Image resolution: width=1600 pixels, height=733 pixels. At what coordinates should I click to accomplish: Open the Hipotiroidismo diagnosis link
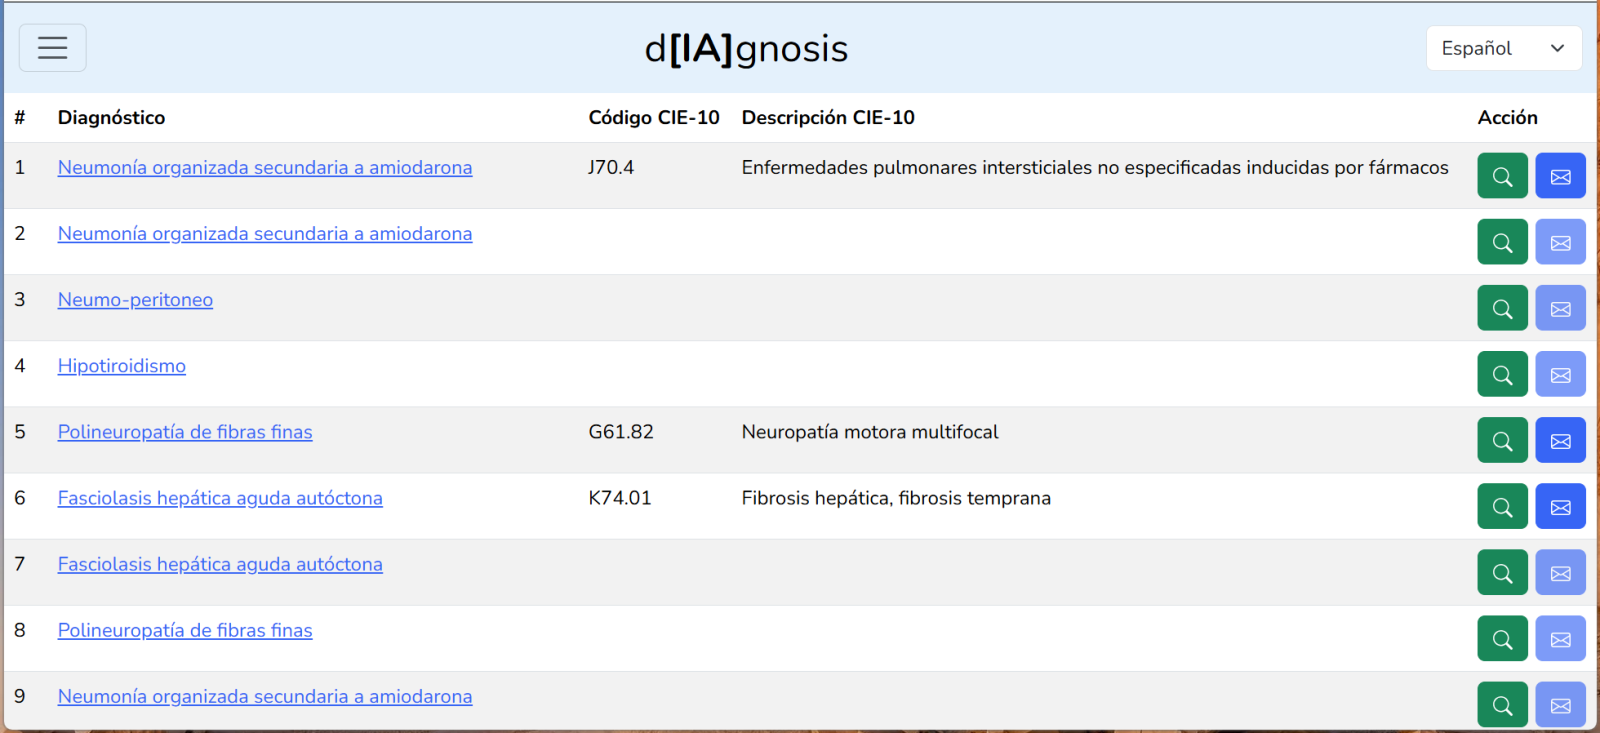122,366
